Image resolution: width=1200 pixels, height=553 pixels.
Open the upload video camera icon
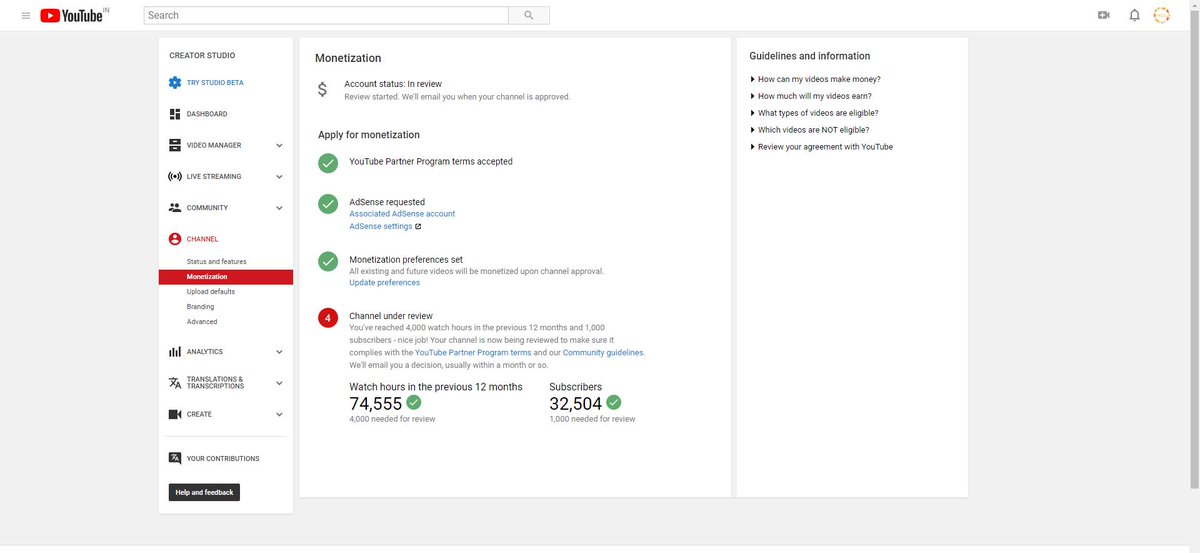click(x=1104, y=15)
